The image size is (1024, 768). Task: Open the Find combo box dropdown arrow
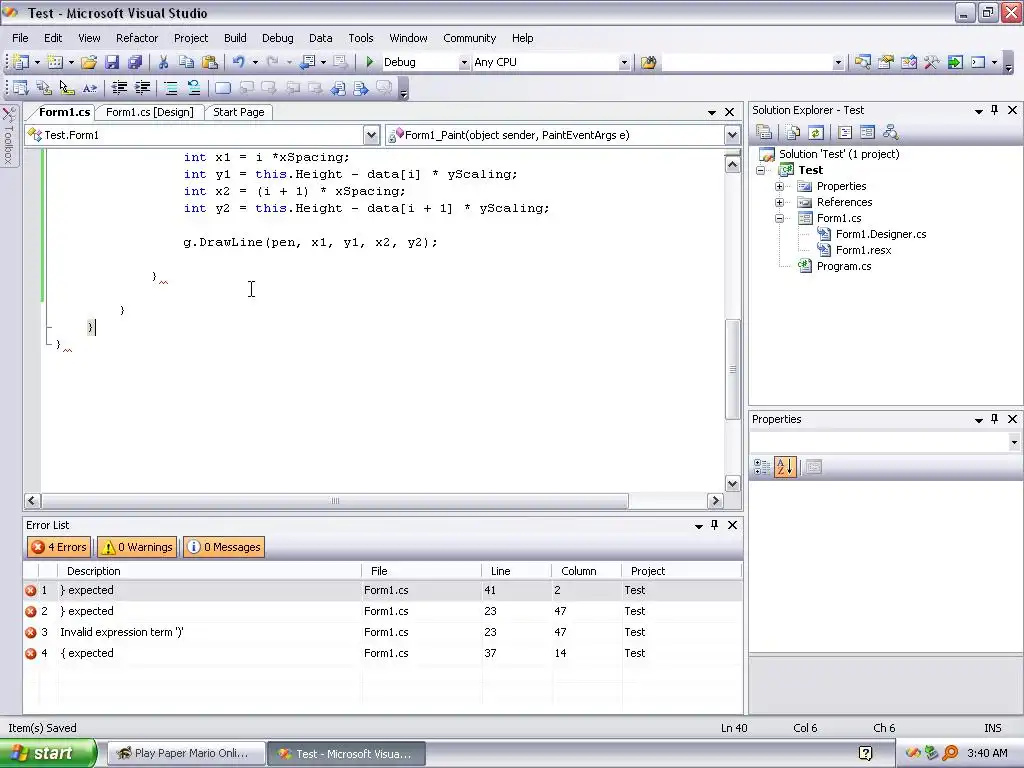pyautogui.click(x=838, y=63)
